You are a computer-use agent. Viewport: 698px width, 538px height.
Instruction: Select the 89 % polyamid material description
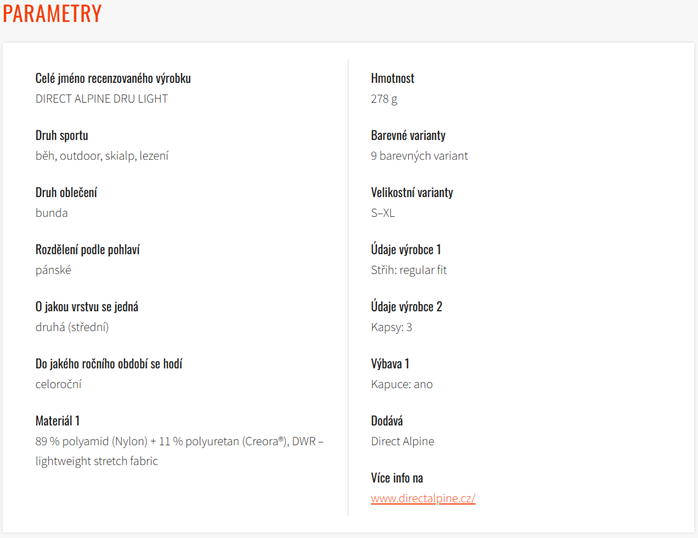179,451
